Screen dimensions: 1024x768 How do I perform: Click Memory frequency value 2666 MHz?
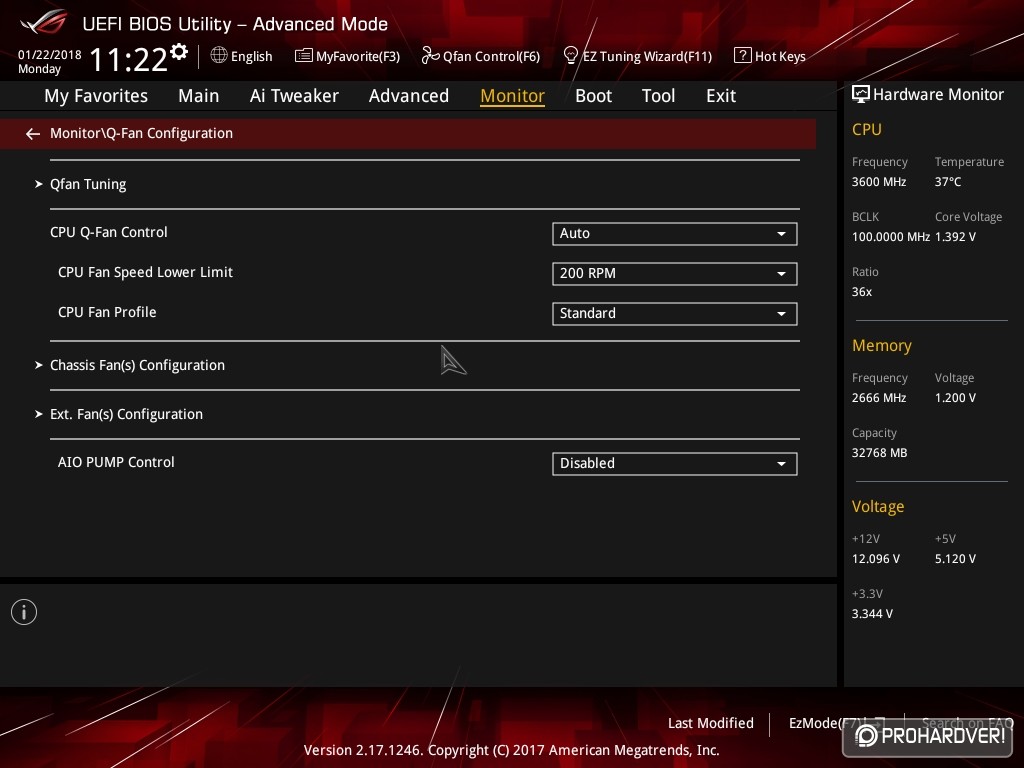879,398
